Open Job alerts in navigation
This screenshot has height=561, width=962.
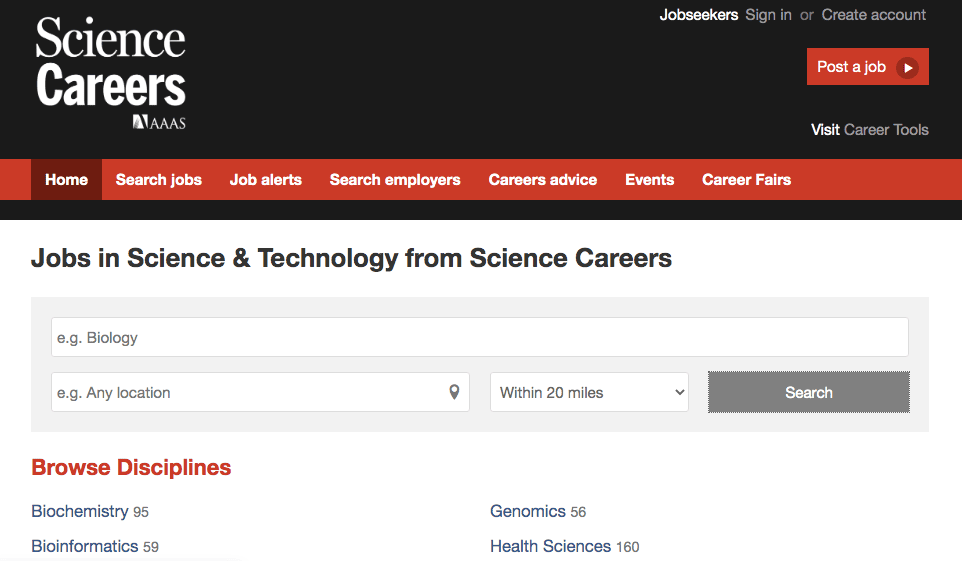[265, 180]
